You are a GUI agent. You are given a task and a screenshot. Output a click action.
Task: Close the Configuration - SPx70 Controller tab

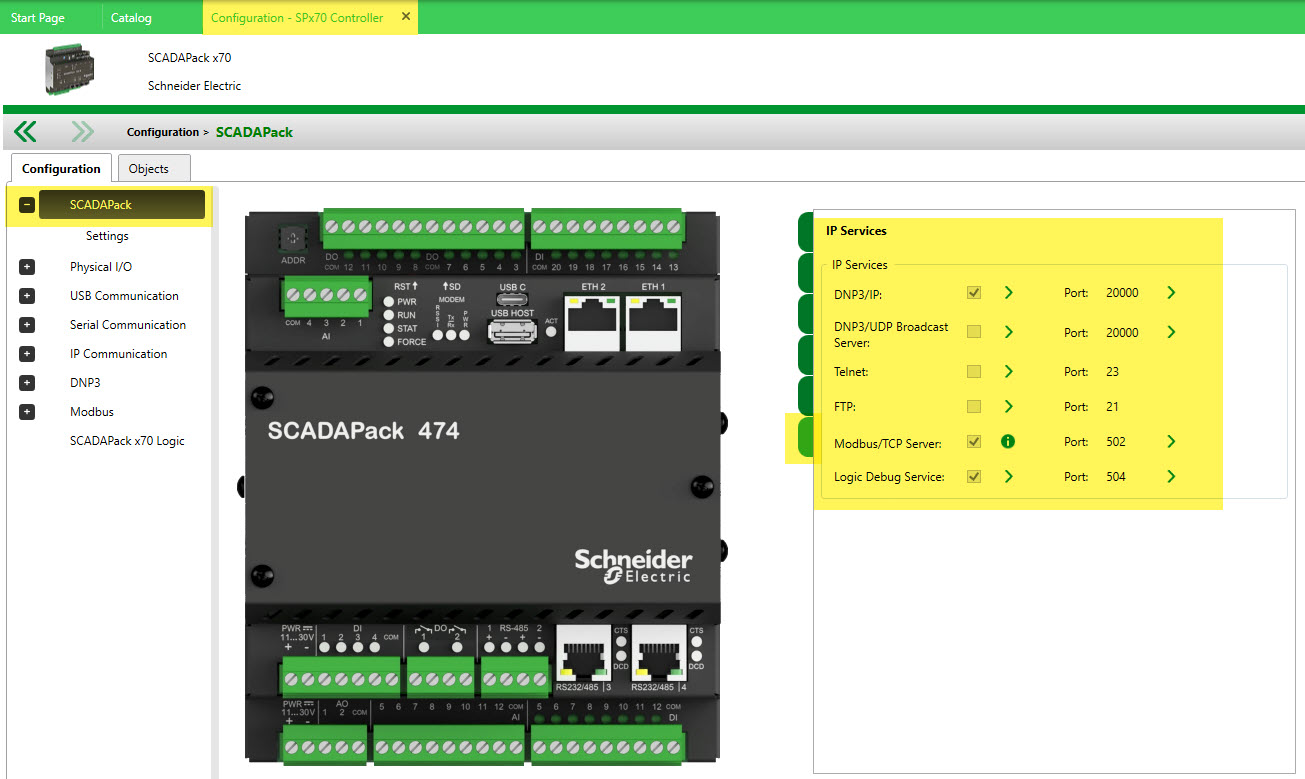tap(405, 17)
